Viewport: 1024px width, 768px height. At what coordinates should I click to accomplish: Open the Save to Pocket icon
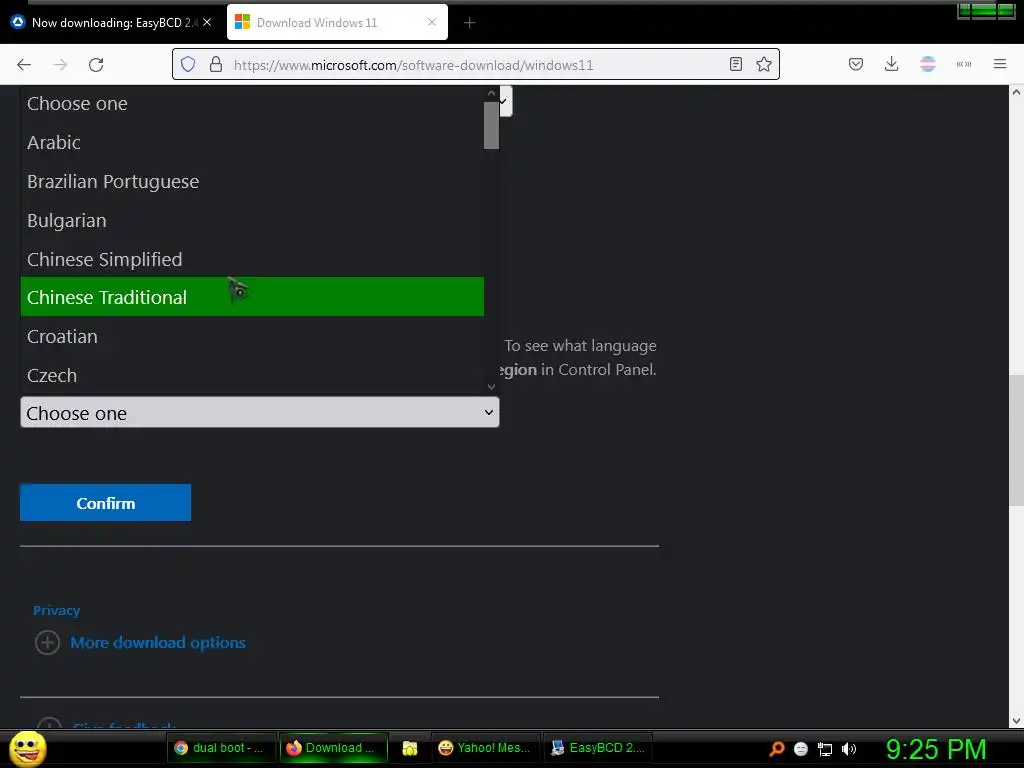[856, 64]
